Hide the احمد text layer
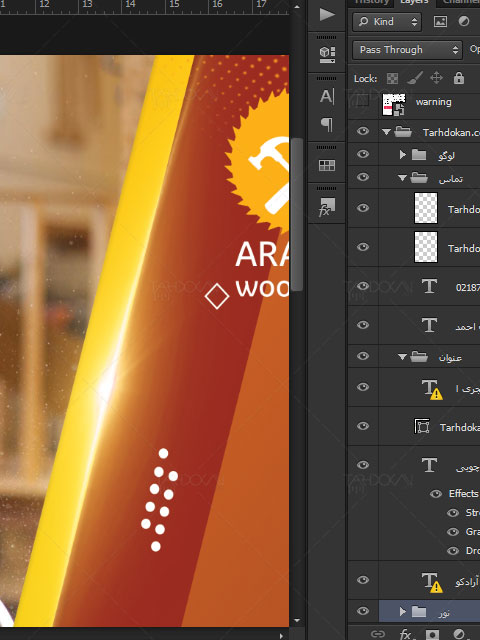 (x=362, y=325)
